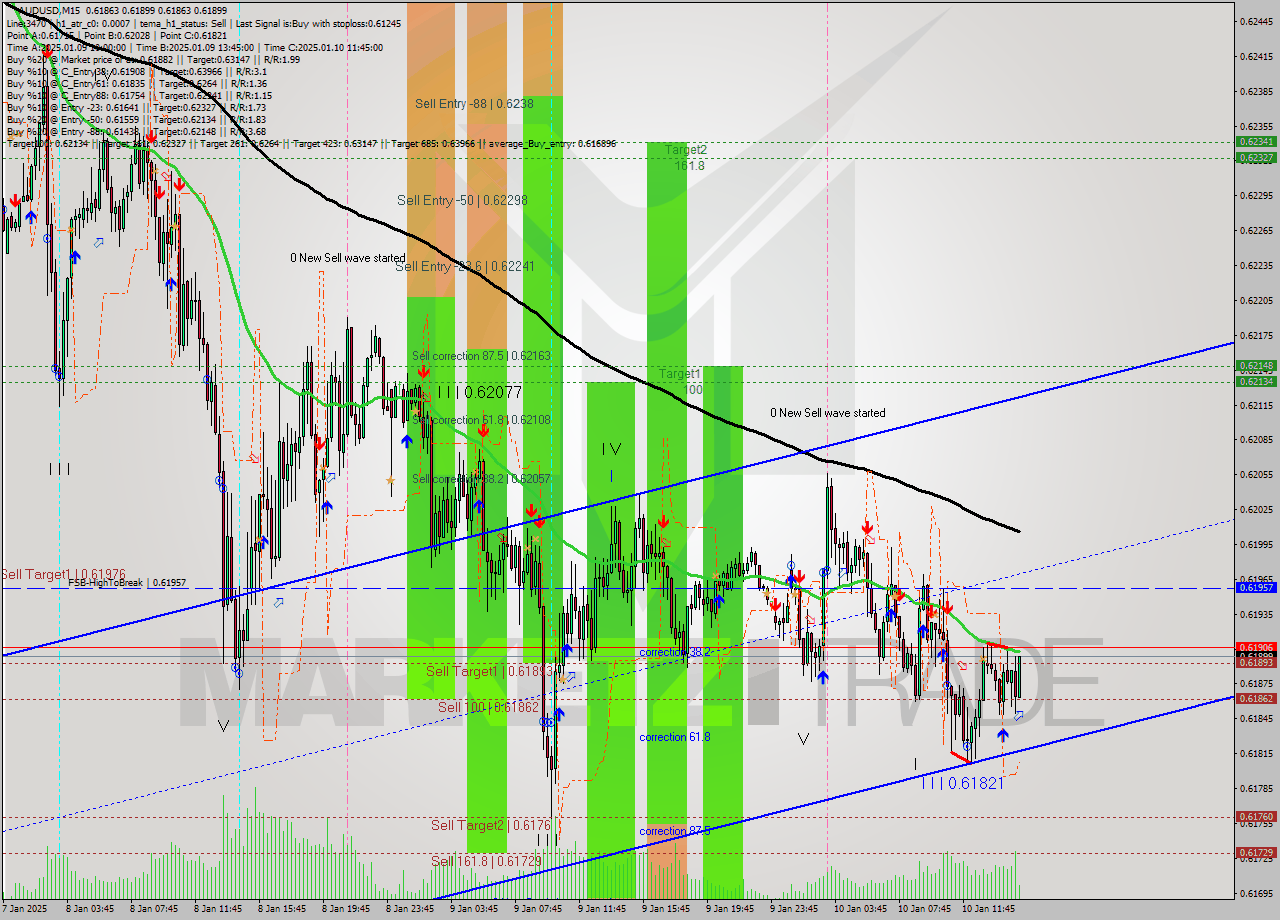
Task: Click the 'Sell correction 38.2 | 0.62057' label
Action: pos(481,479)
